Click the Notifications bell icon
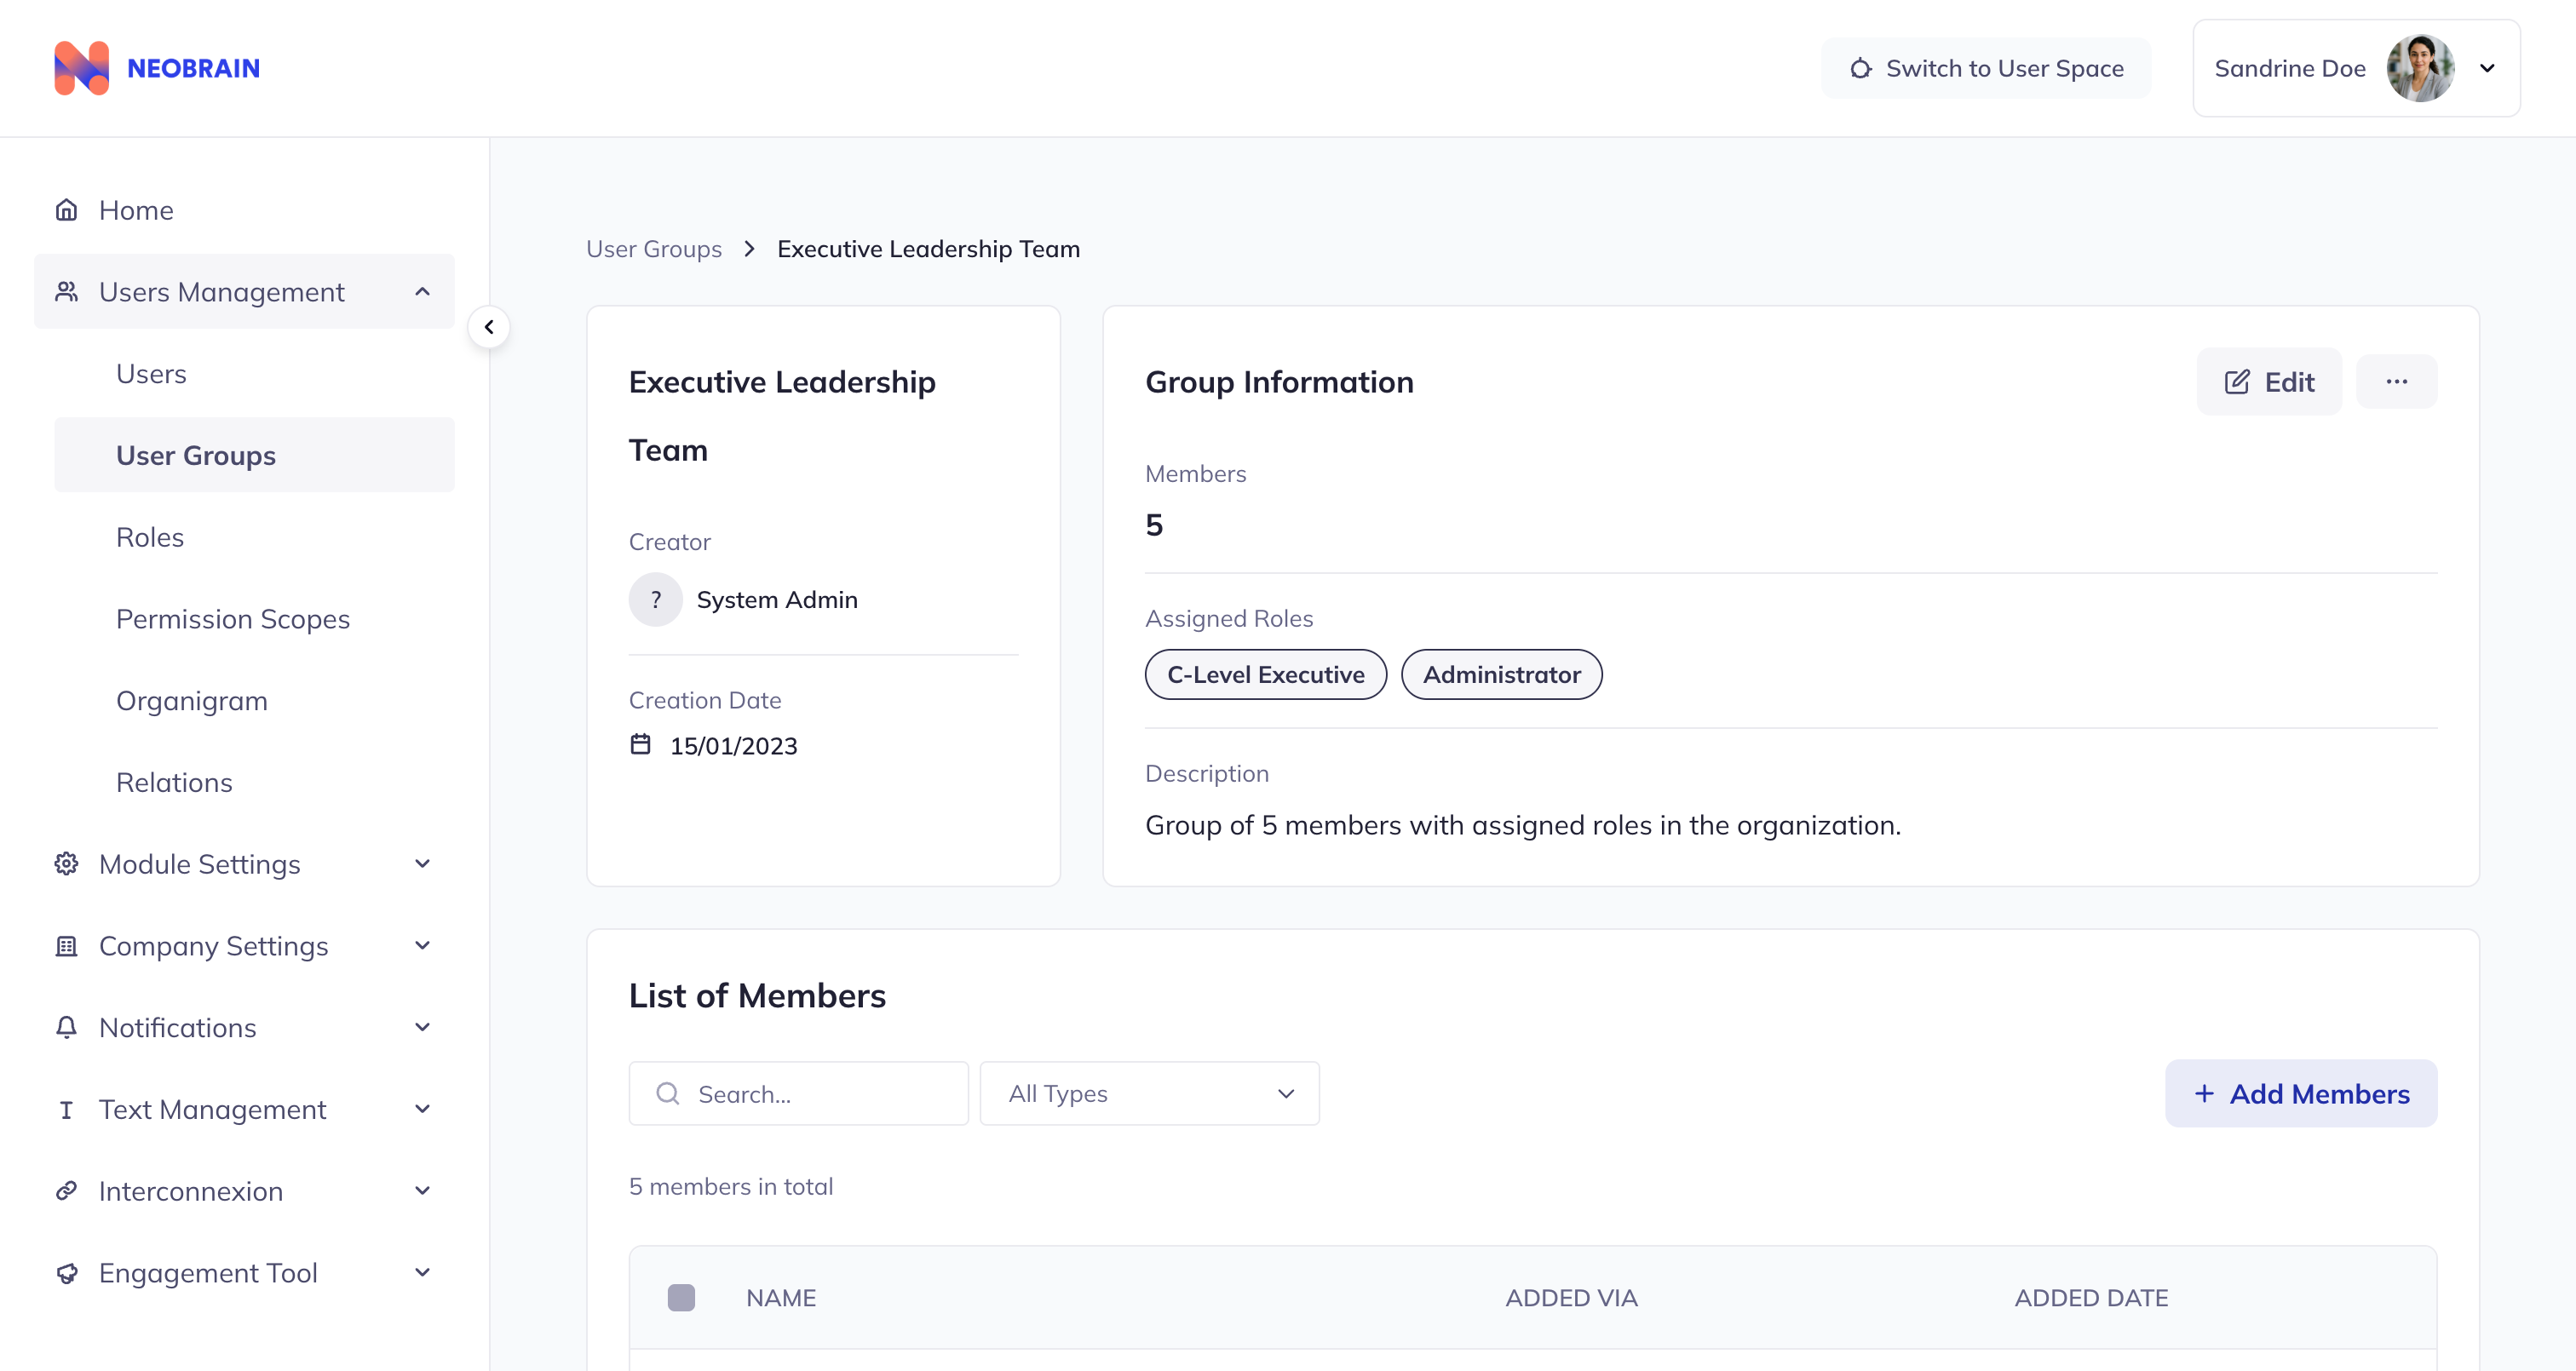This screenshot has height=1371, width=2576. (x=66, y=1027)
